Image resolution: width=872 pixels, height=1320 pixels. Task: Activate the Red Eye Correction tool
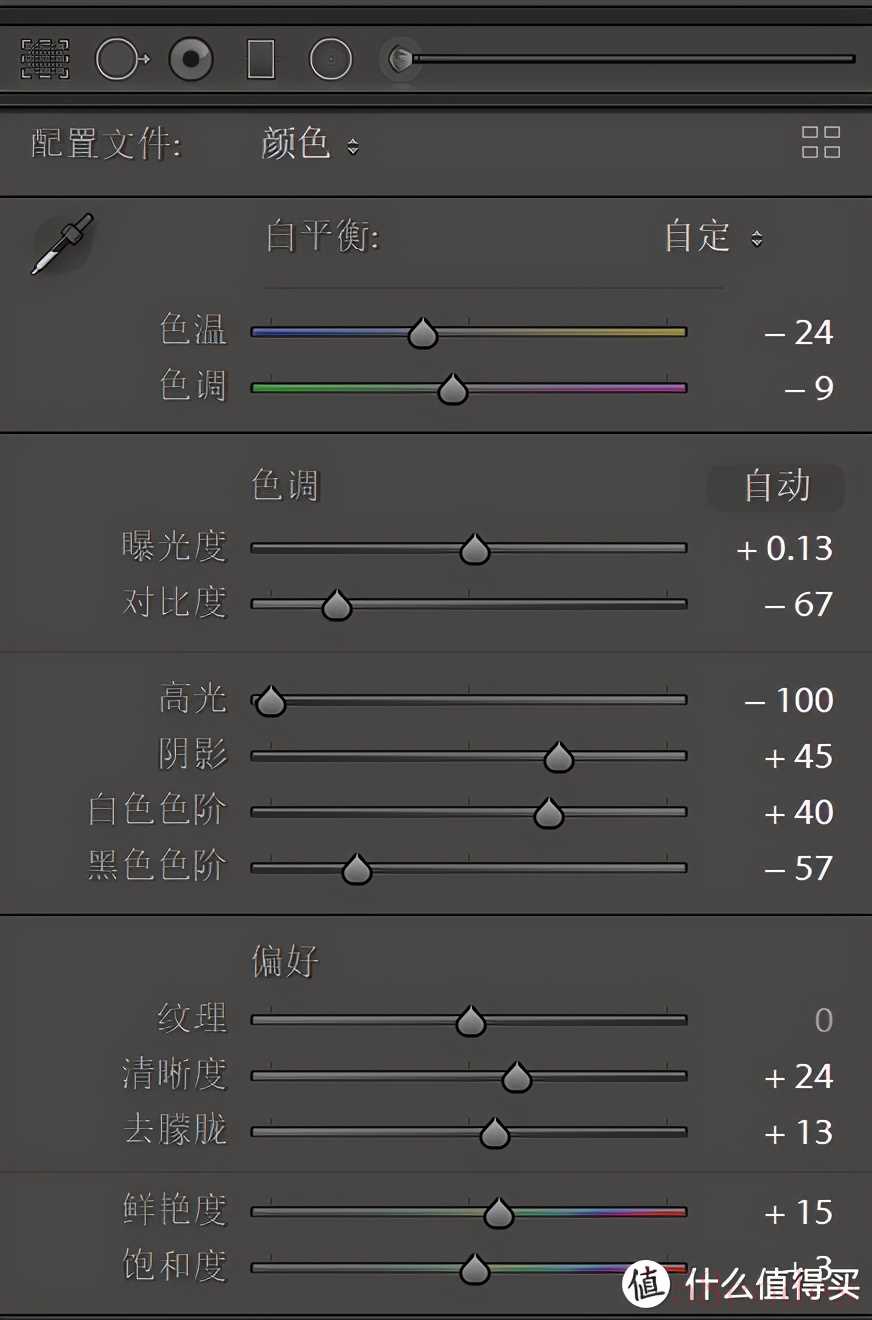pyautogui.click(x=191, y=60)
